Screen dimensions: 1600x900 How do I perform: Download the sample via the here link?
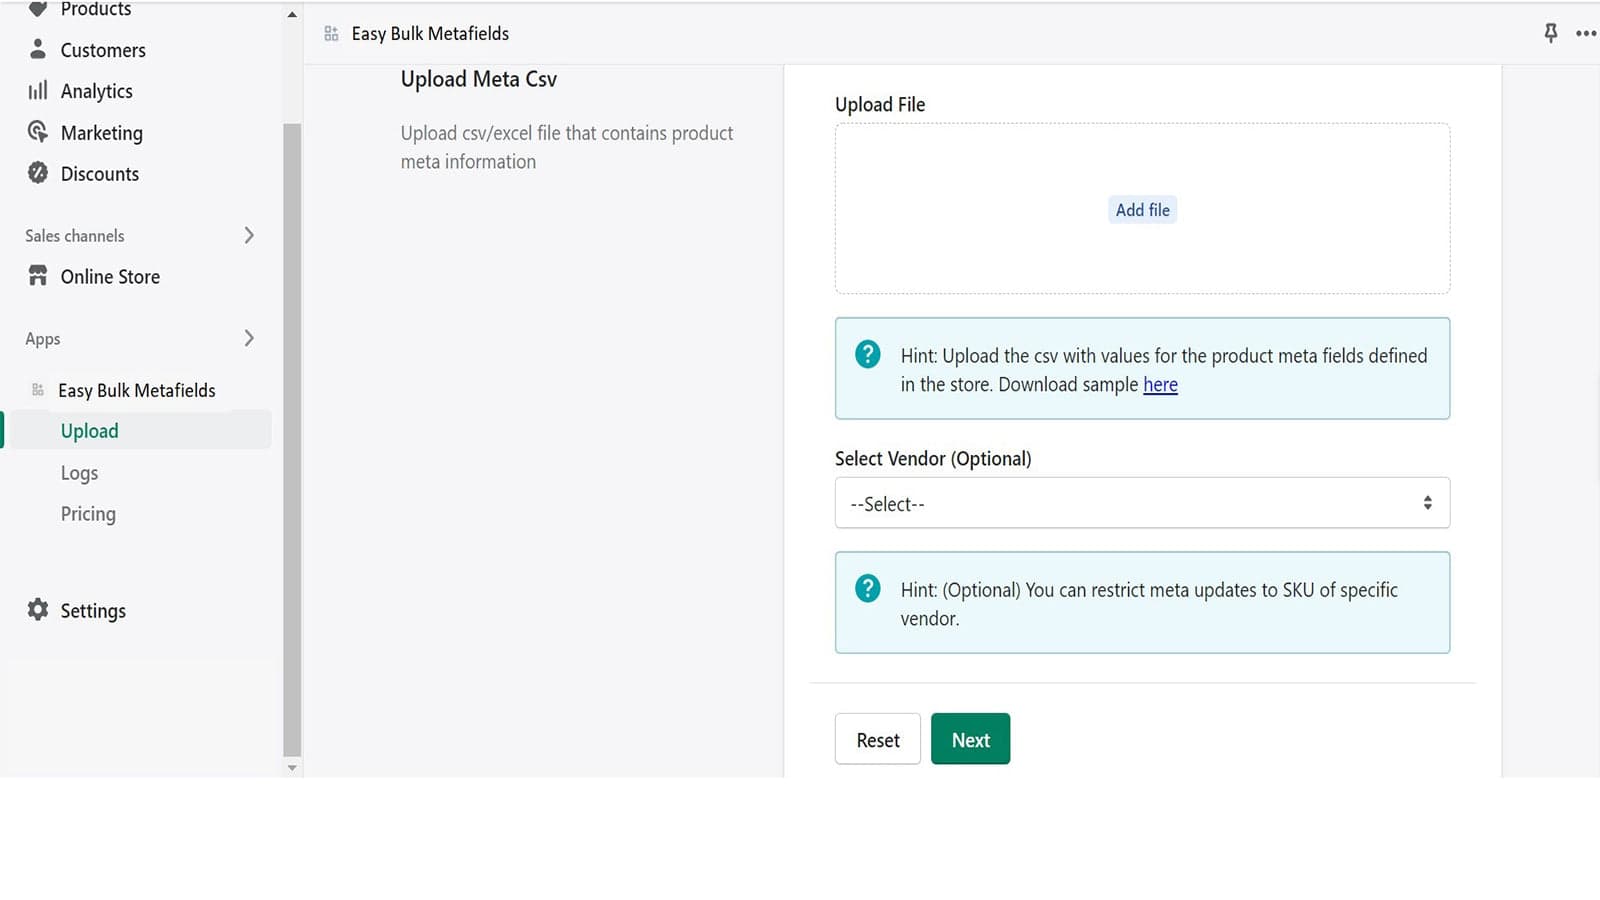point(1160,385)
